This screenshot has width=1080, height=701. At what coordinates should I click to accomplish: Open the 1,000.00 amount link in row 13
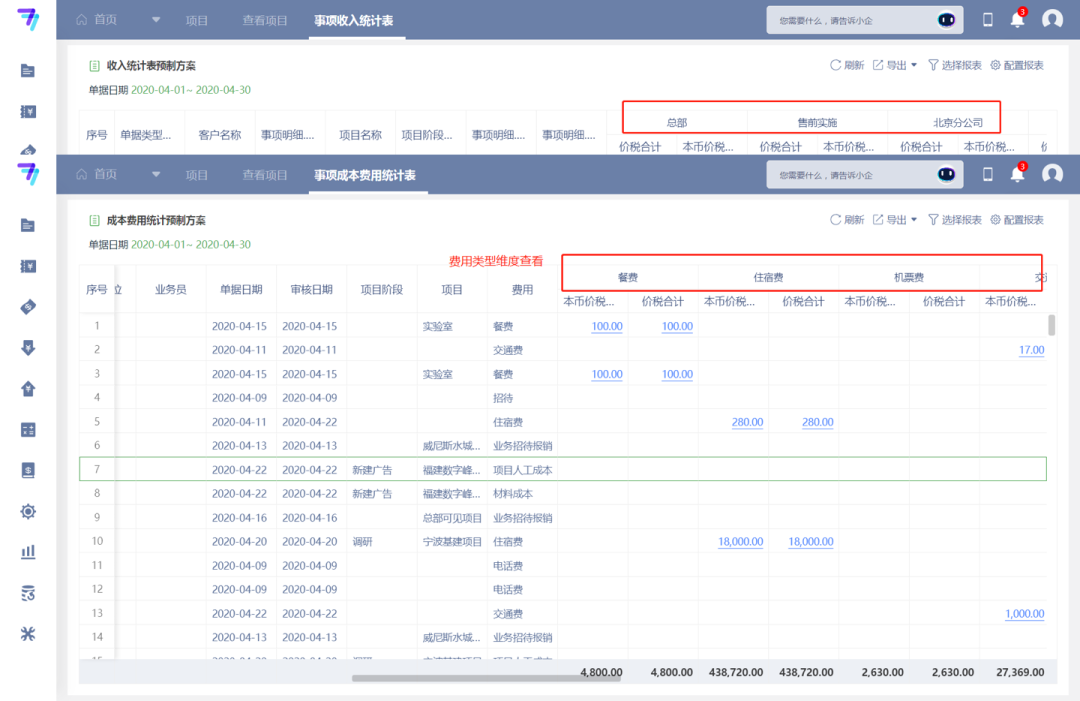click(x=1024, y=614)
